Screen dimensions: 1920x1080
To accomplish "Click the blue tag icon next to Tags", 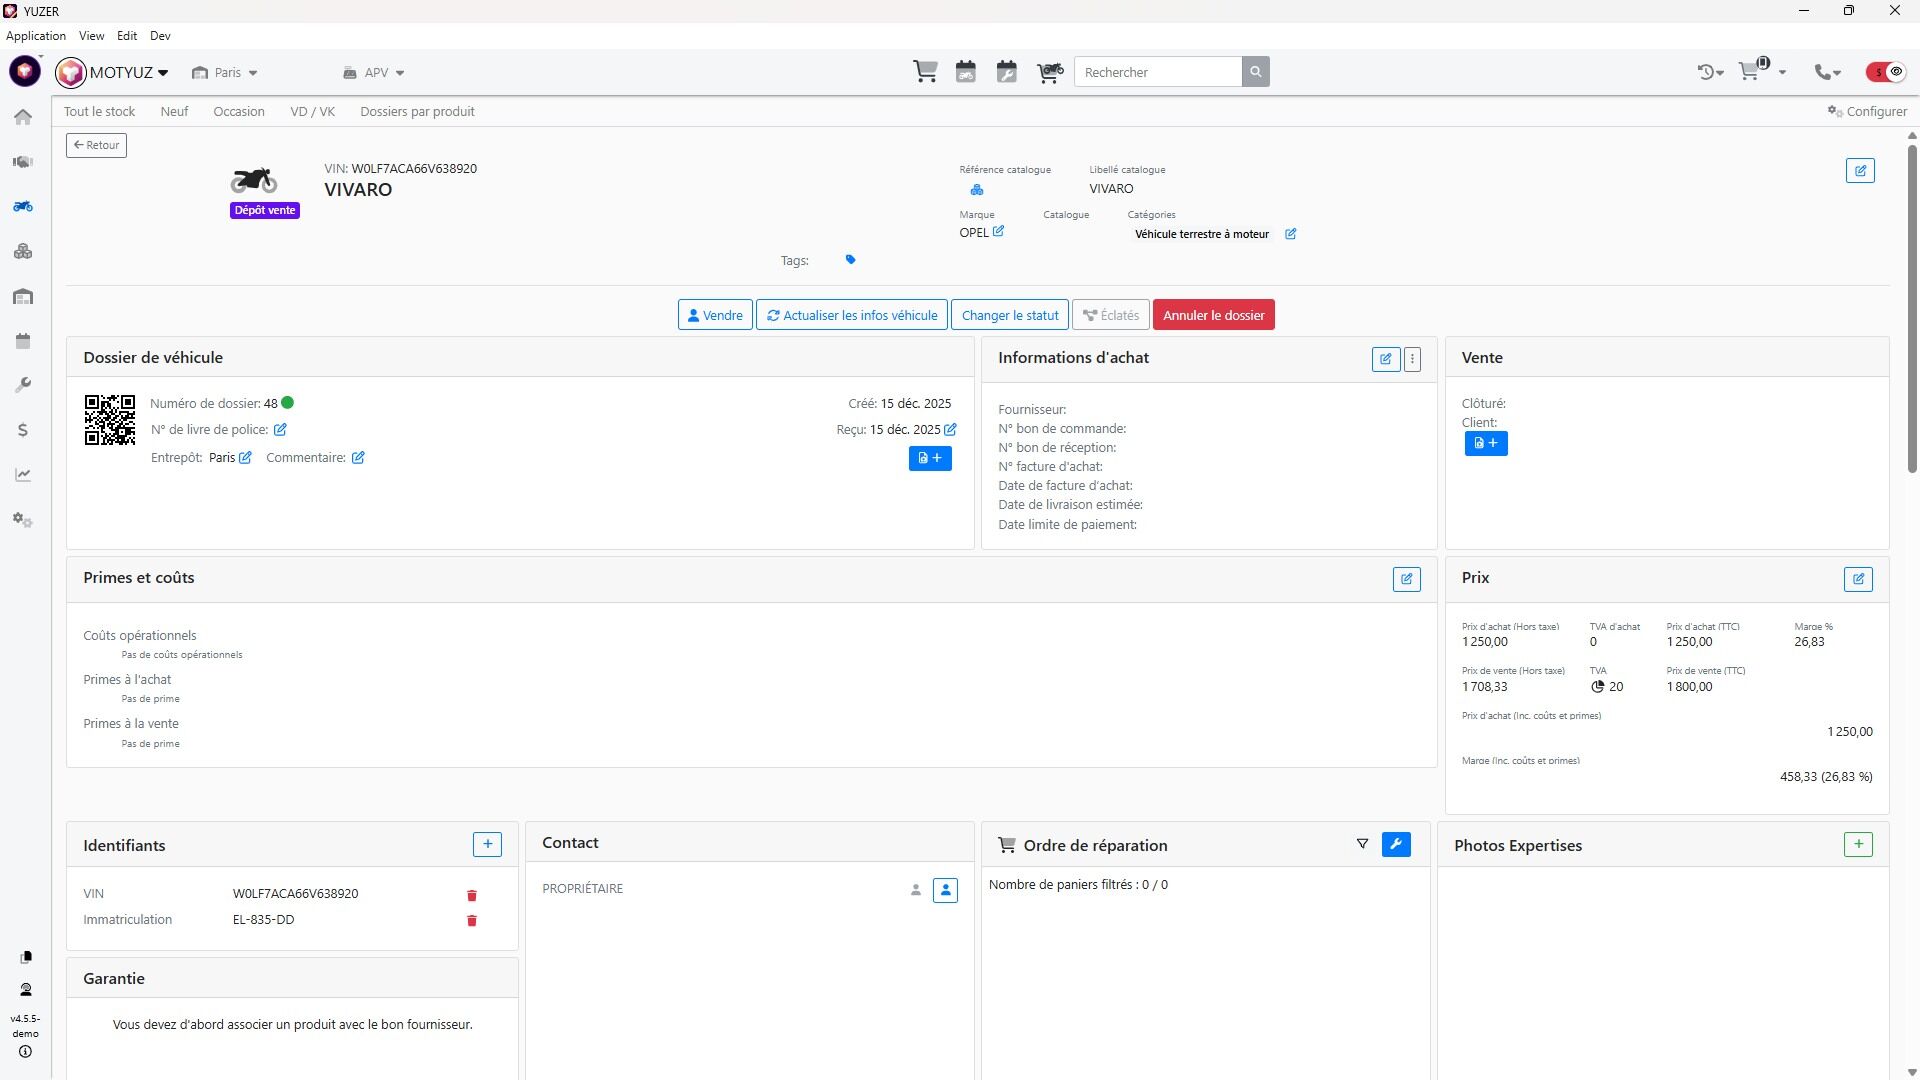I will [850, 260].
